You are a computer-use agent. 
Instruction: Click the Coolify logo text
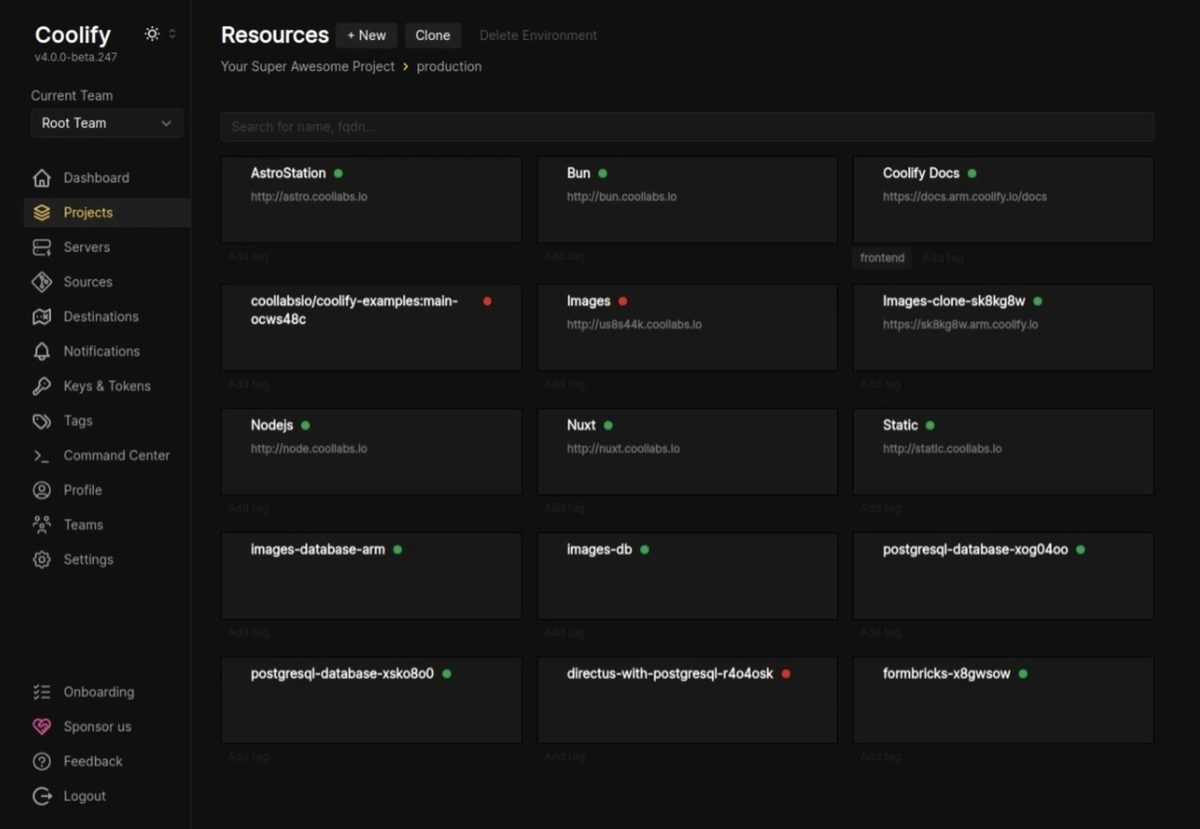73,35
